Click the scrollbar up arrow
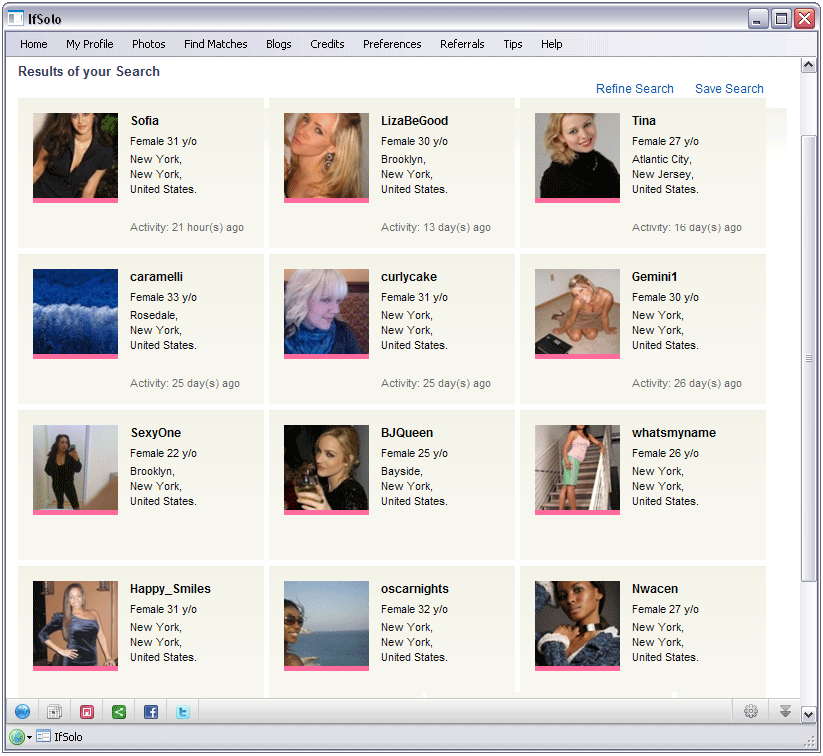Viewport: 823px width, 756px height. 808,65
